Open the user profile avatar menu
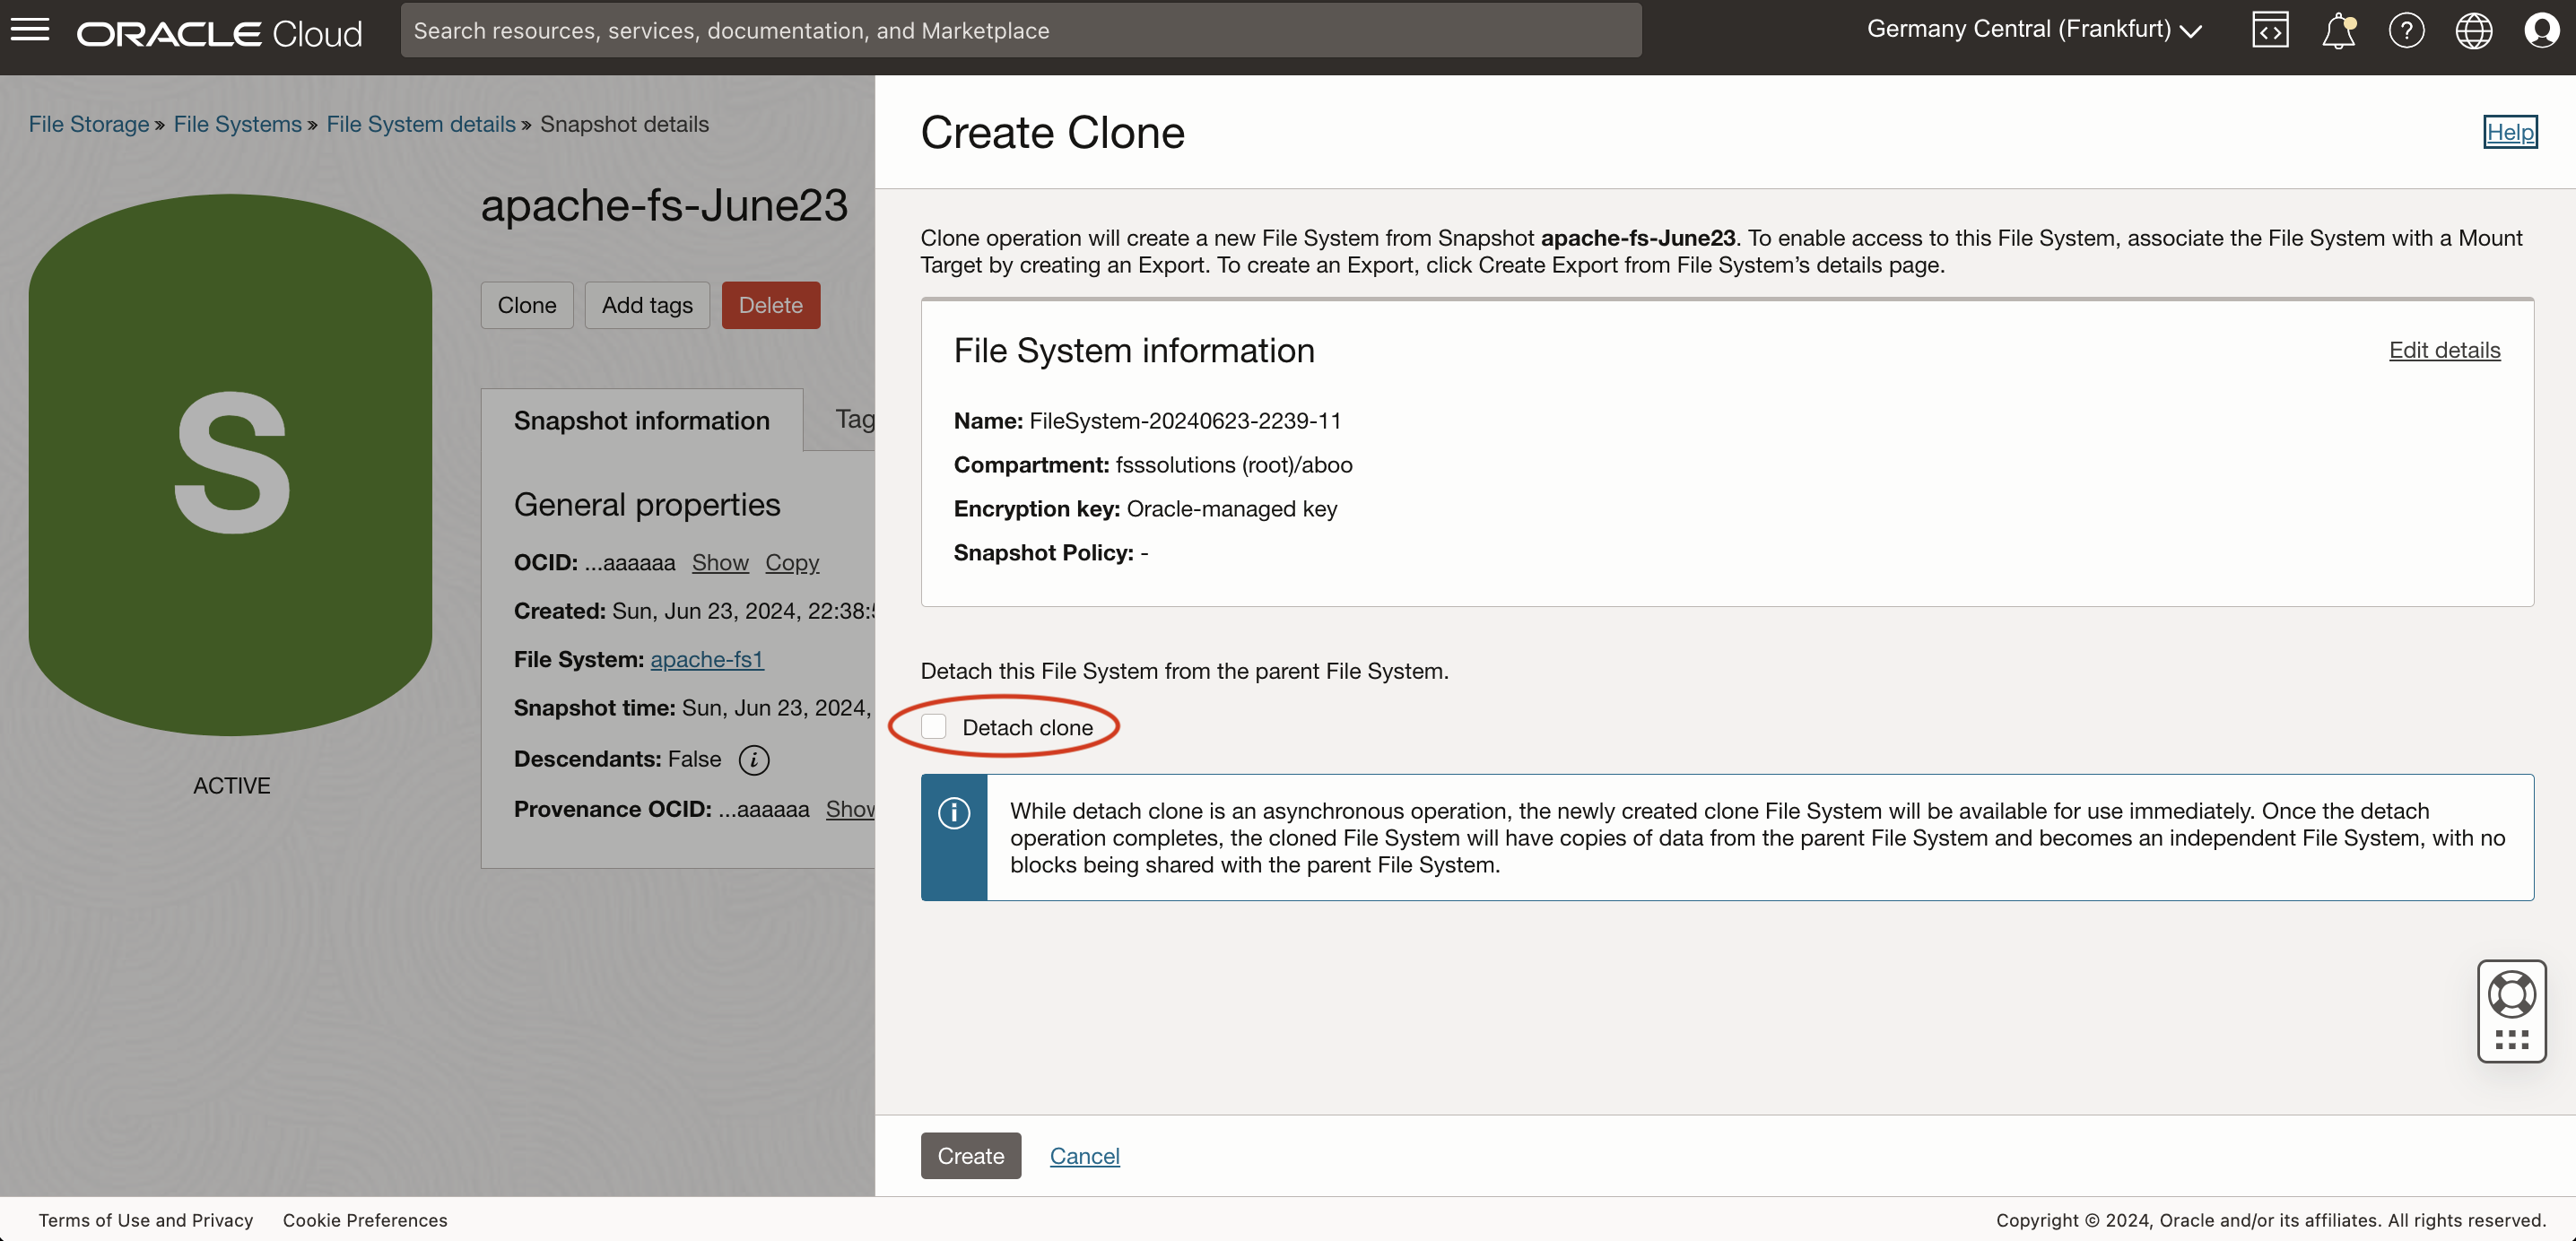The width and height of the screenshot is (2576, 1241). 2540,30
